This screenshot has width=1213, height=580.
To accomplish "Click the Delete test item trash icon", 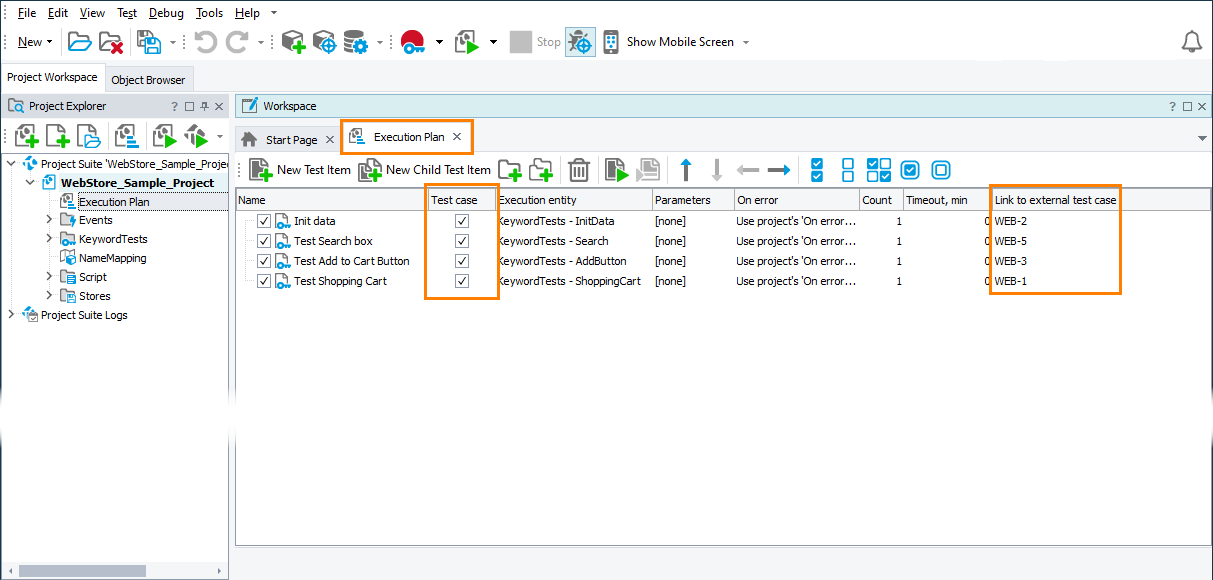I will point(578,170).
